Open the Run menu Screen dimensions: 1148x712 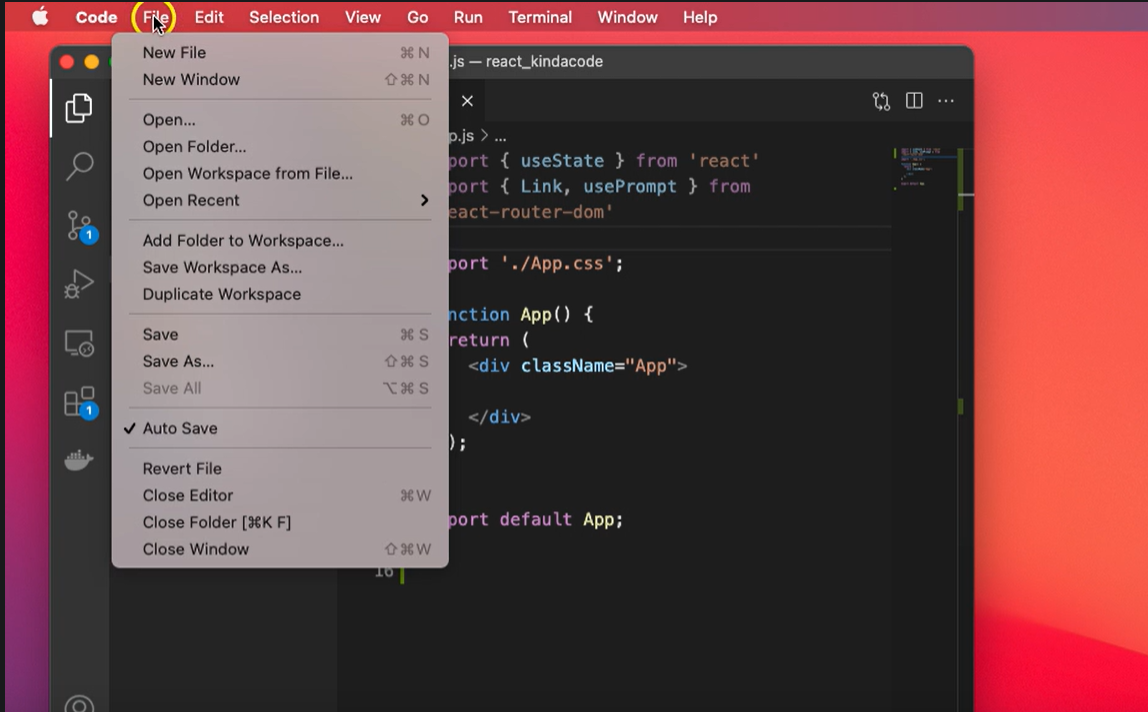click(468, 17)
